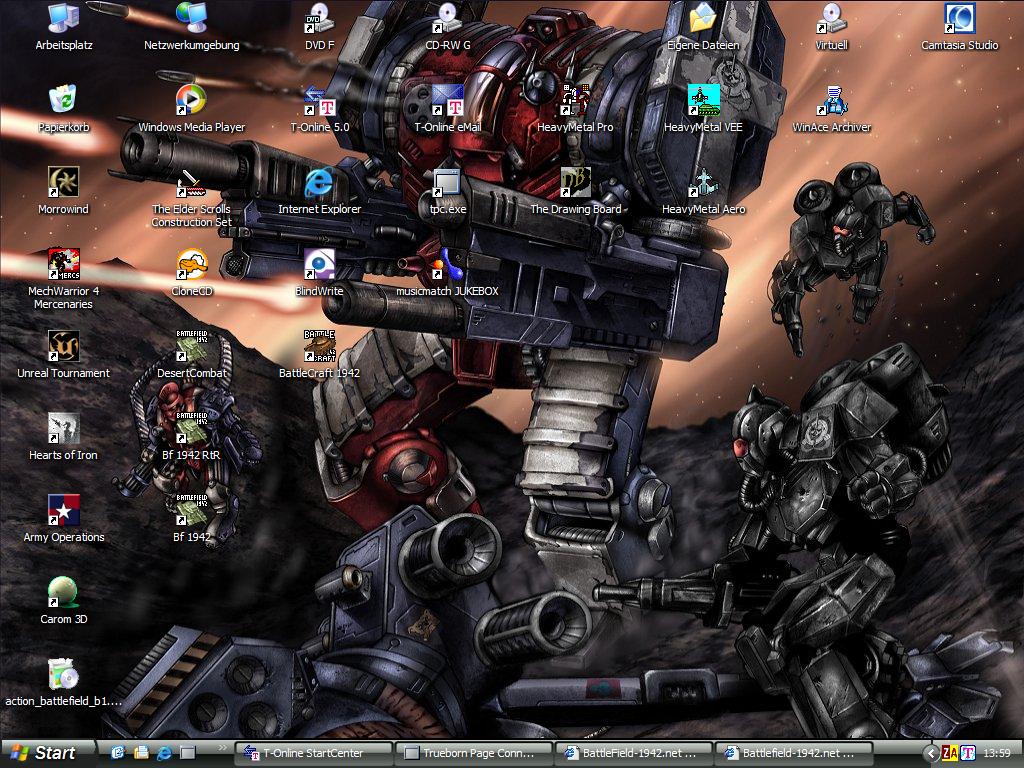Select the Bf 1942 RtR shortcut
Screen dimensions: 1024x768
tap(191, 437)
